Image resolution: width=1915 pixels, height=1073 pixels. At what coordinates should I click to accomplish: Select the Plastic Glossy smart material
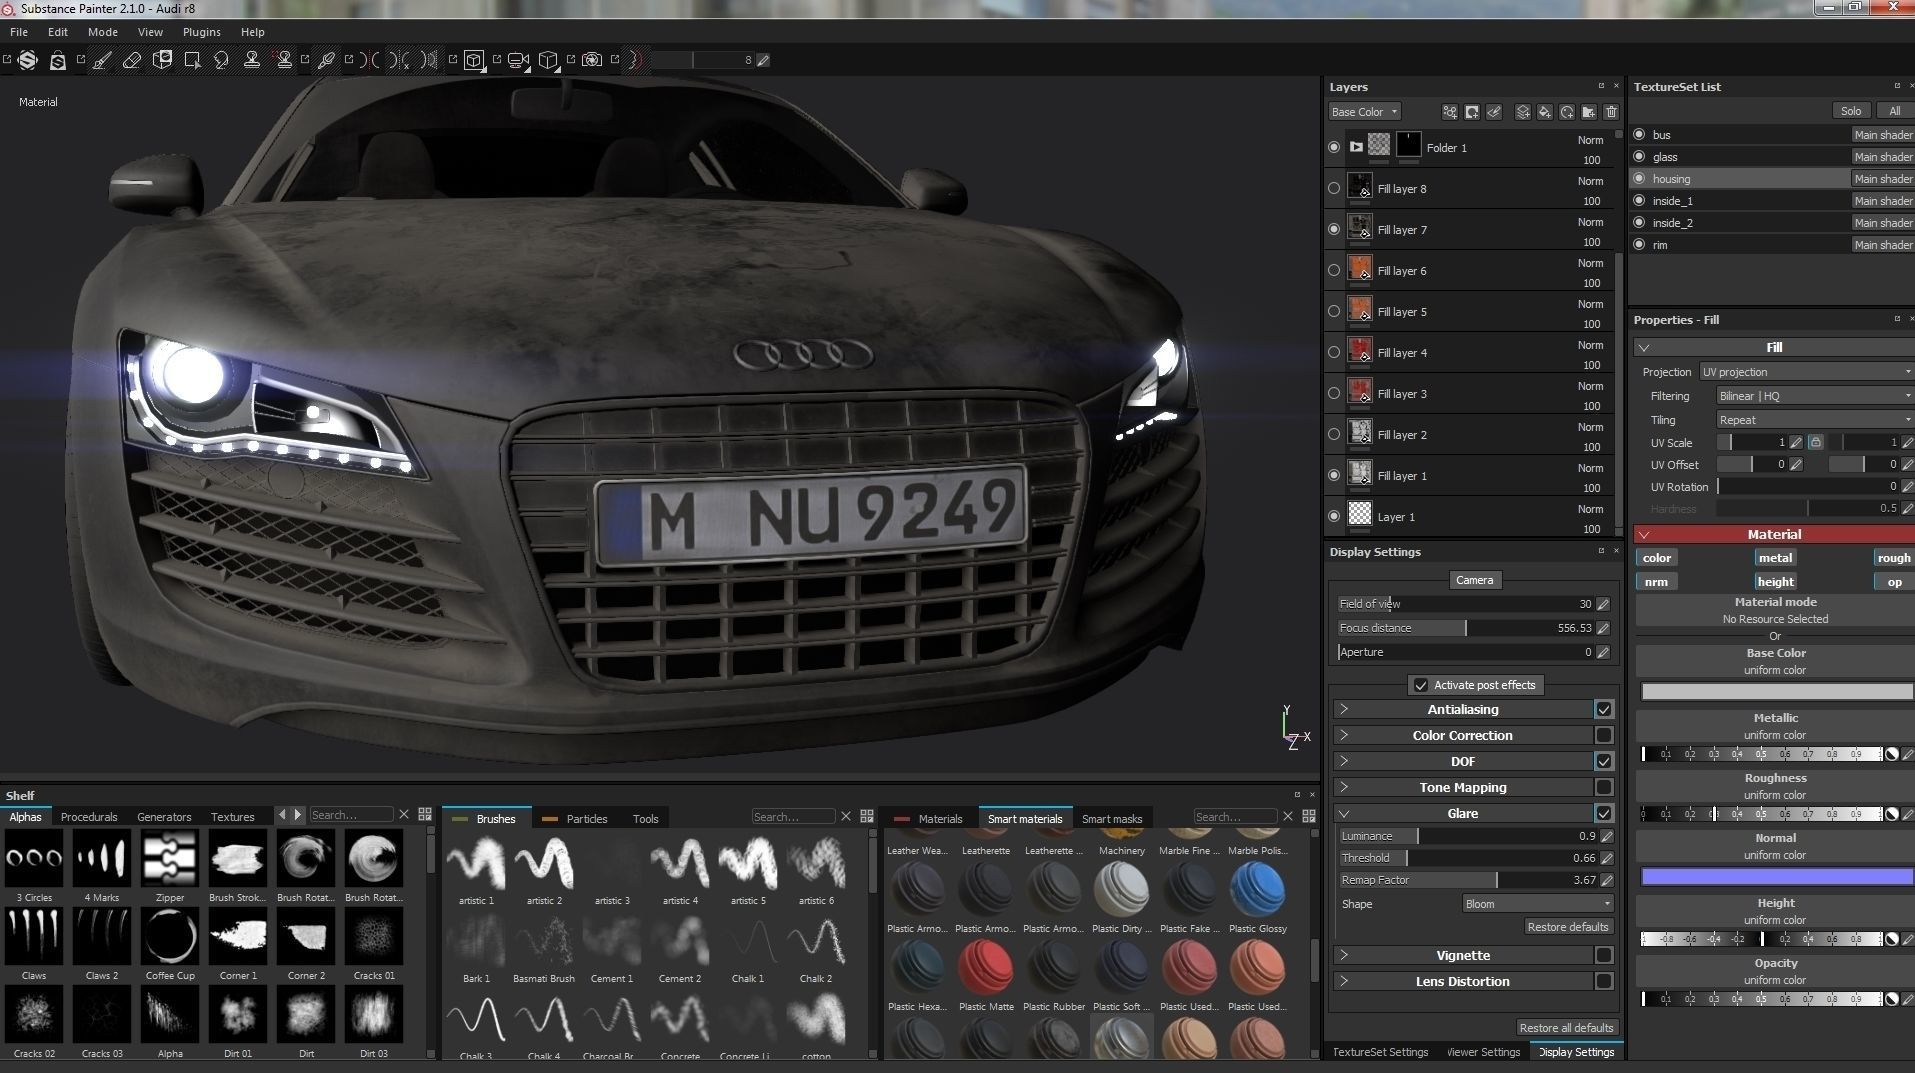pyautogui.click(x=1257, y=890)
